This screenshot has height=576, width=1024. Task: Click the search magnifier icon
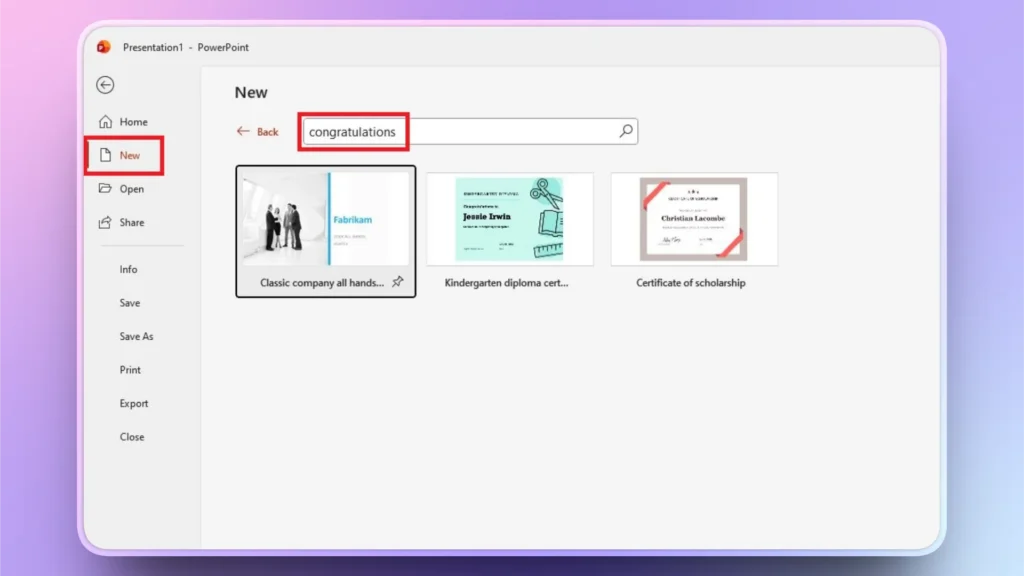coord(626,131)
